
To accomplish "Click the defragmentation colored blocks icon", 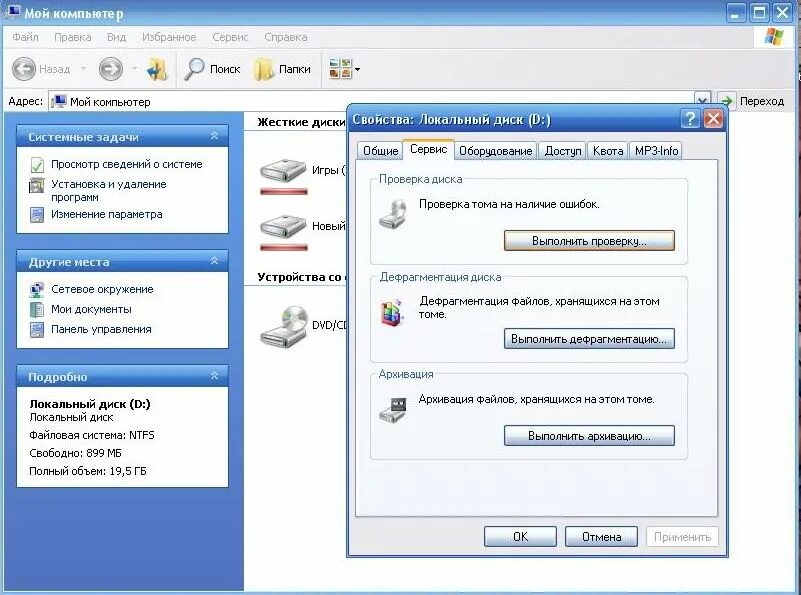I will tap(393, 312).
